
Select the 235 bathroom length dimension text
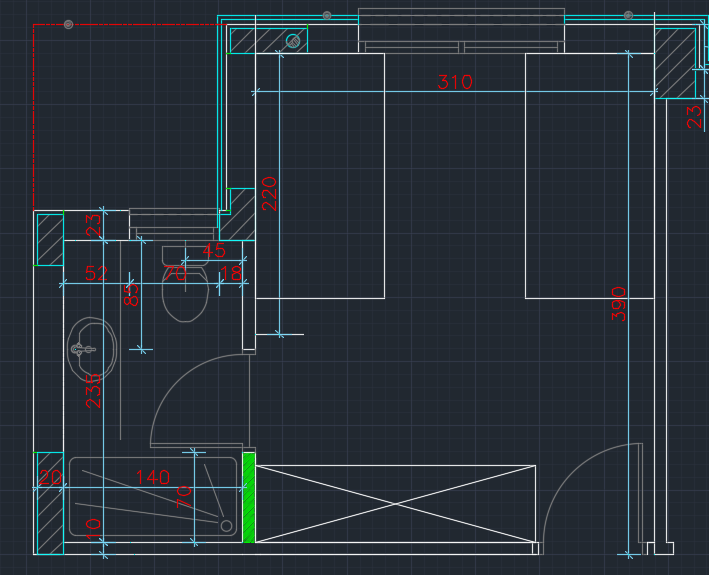tap(93, 391)
